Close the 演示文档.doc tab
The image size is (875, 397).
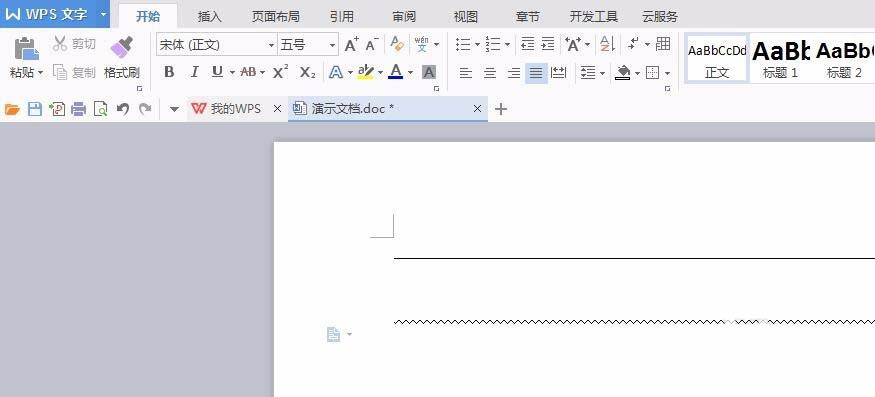(477, 109)
